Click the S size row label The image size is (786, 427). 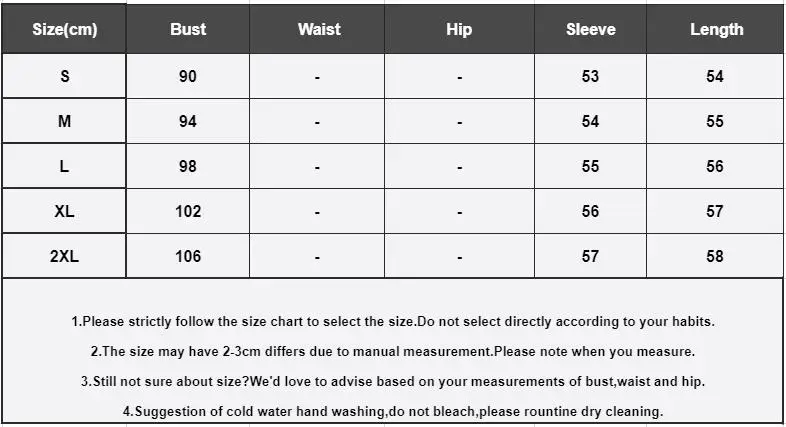(x=64, y=76)
